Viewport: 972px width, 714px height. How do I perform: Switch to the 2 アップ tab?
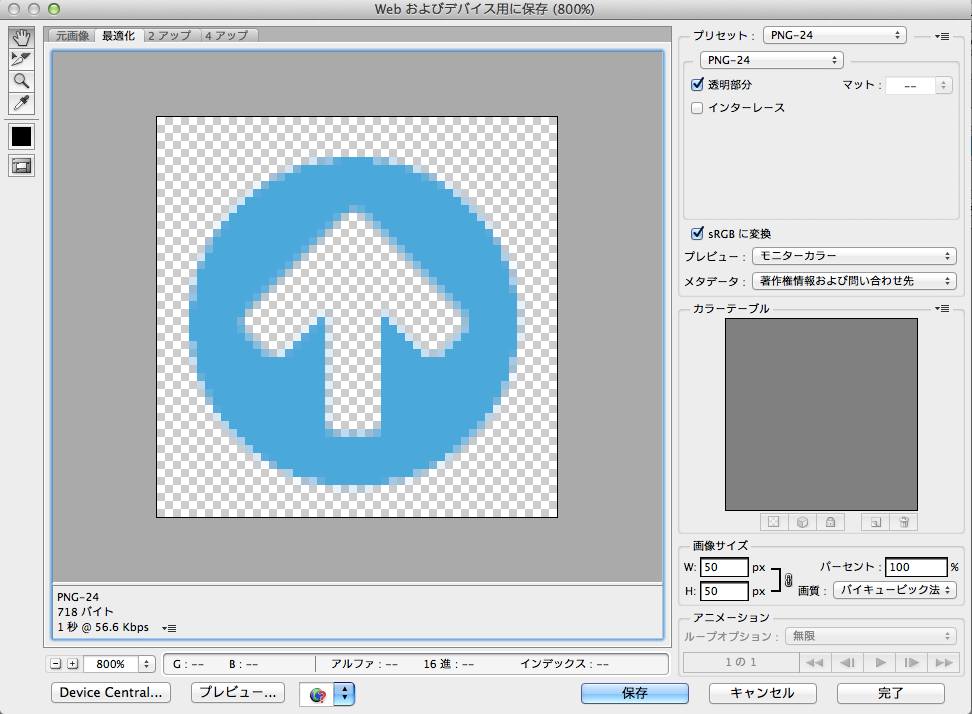pyautogui.click(x=169, y=35)
